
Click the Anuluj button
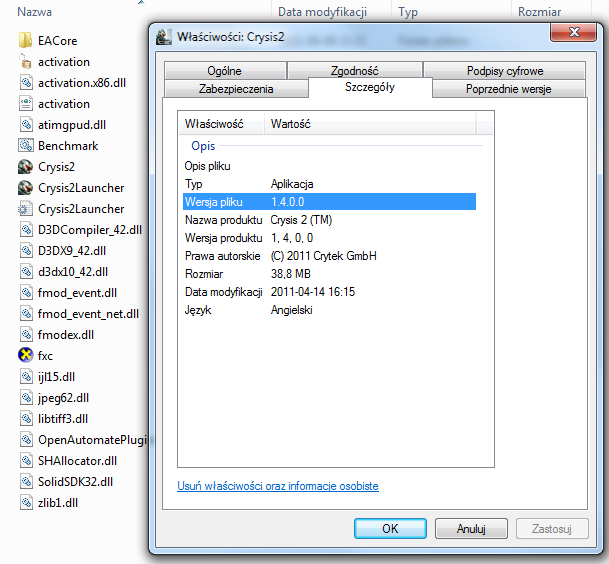point(471,528)
